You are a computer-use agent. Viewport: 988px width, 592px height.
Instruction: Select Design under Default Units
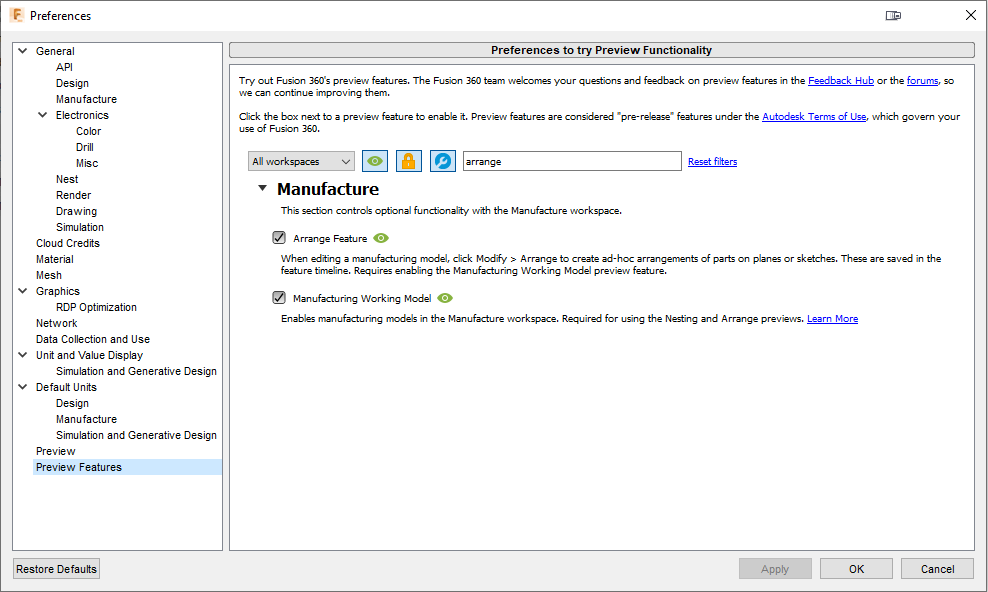(72, 403)
